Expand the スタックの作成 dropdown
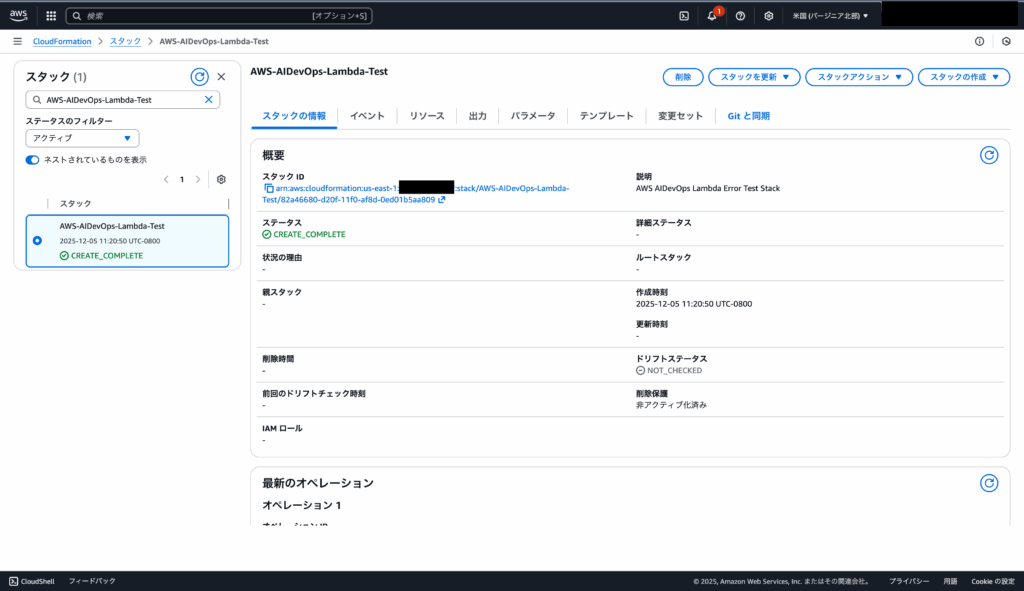 963,77
